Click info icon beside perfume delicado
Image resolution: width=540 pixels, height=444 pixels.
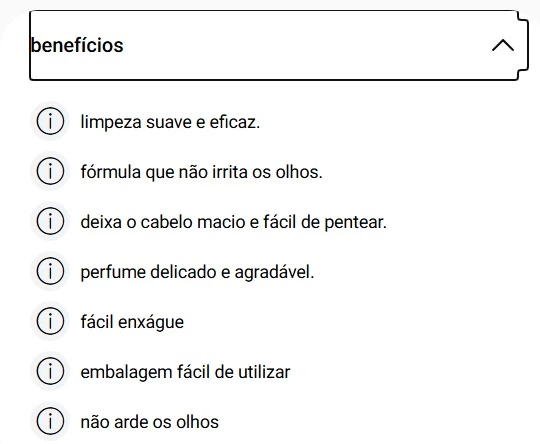point(50,271)
